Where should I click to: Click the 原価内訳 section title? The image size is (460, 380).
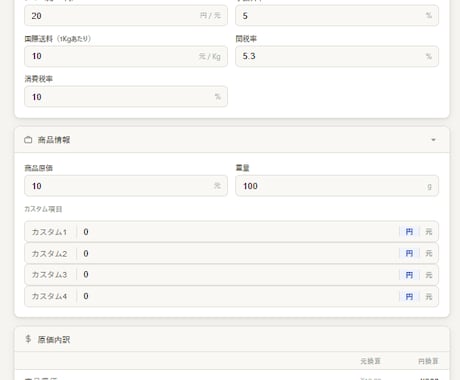click(x=54, y=339)
